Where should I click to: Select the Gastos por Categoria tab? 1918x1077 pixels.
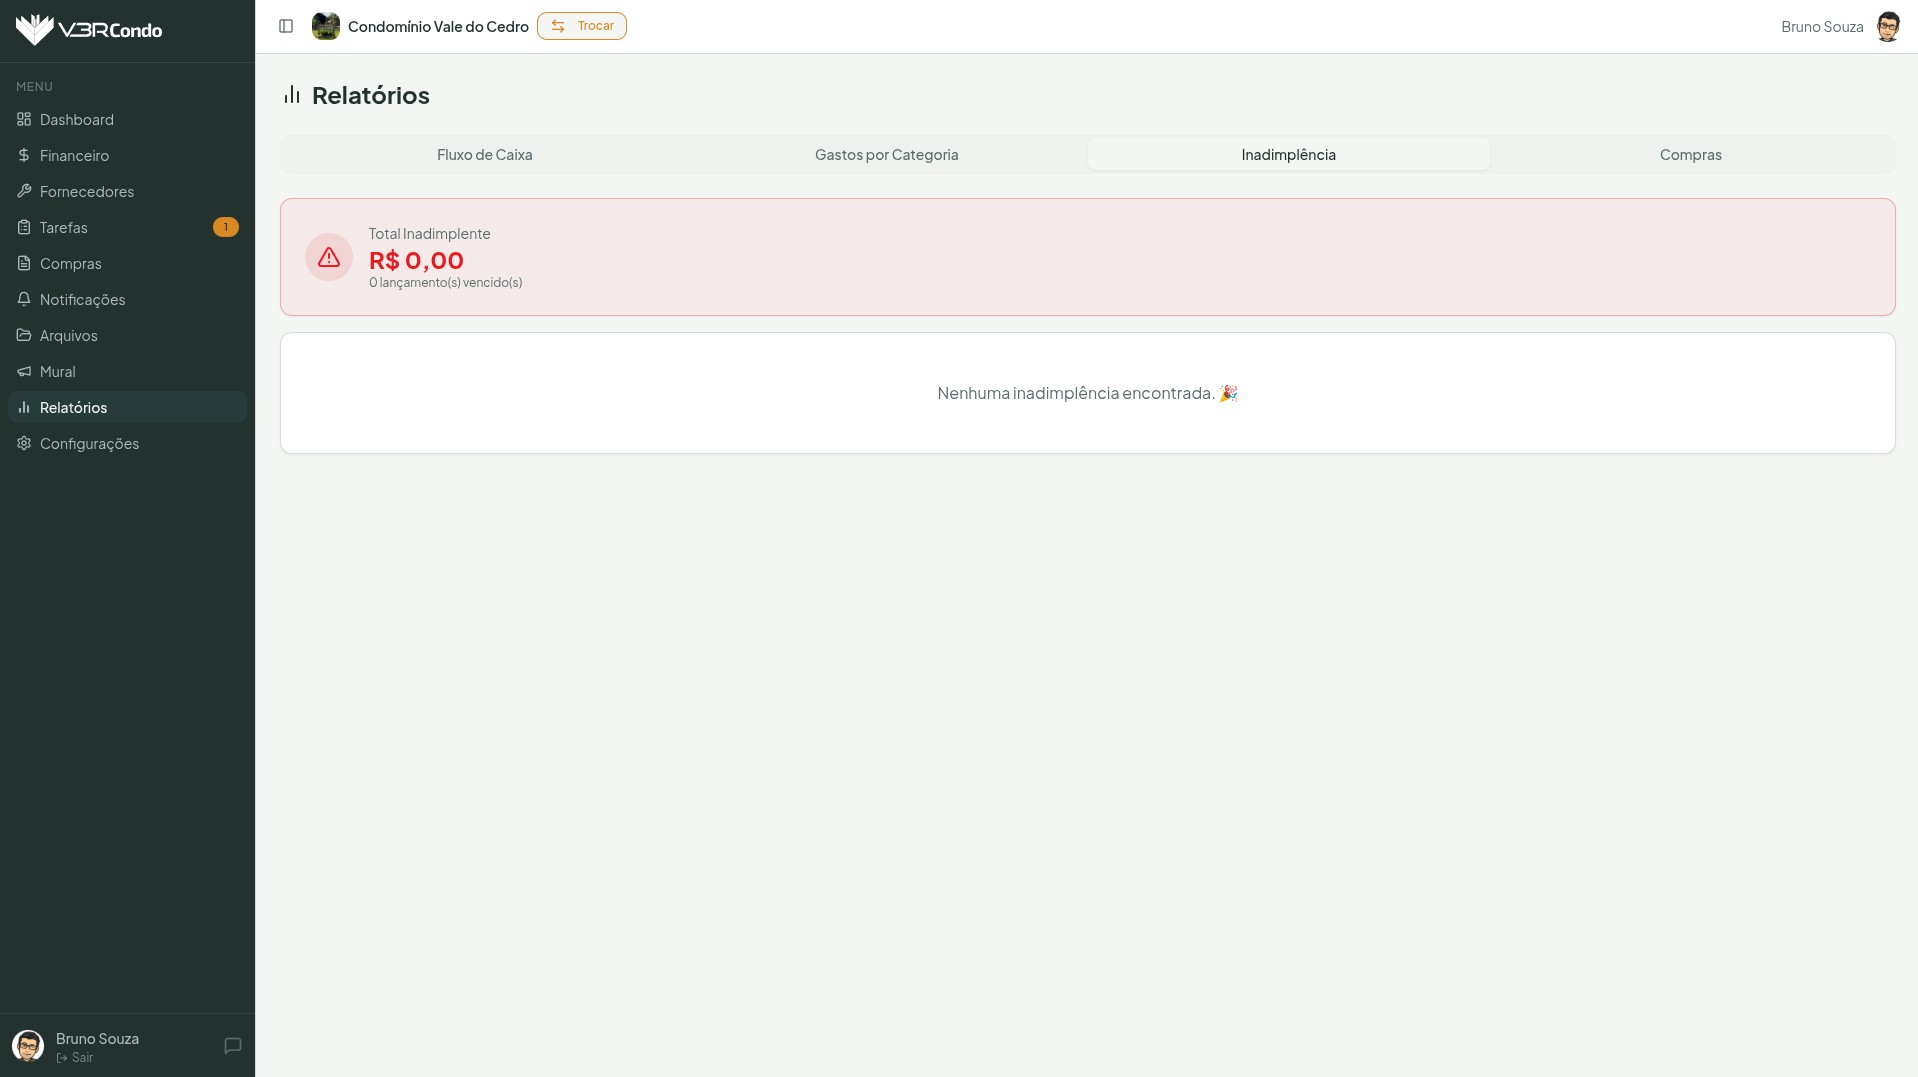[886, 155]
